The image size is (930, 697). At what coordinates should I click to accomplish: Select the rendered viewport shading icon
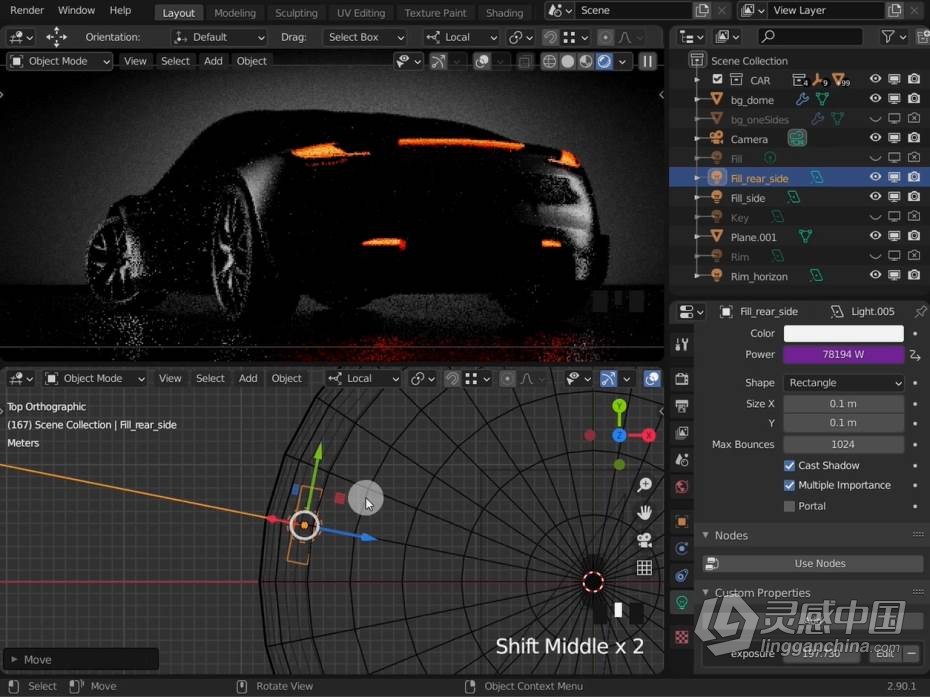click(604, 61)
